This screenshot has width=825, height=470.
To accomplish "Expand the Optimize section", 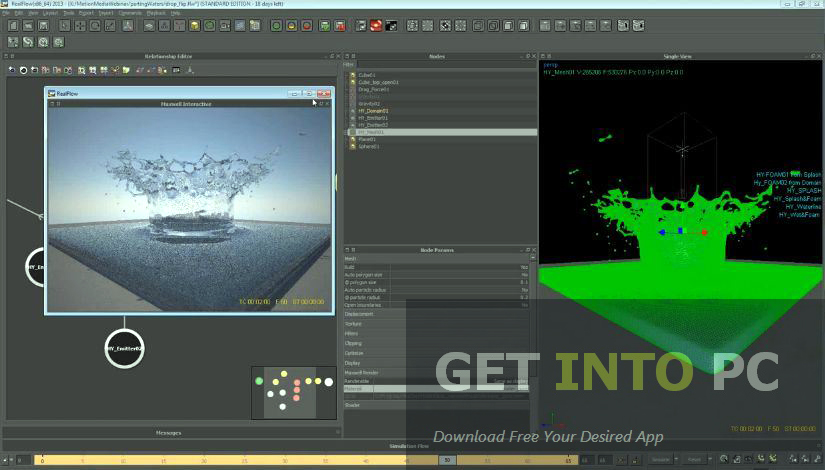I will pyautogui.click(x=436, y=353).
